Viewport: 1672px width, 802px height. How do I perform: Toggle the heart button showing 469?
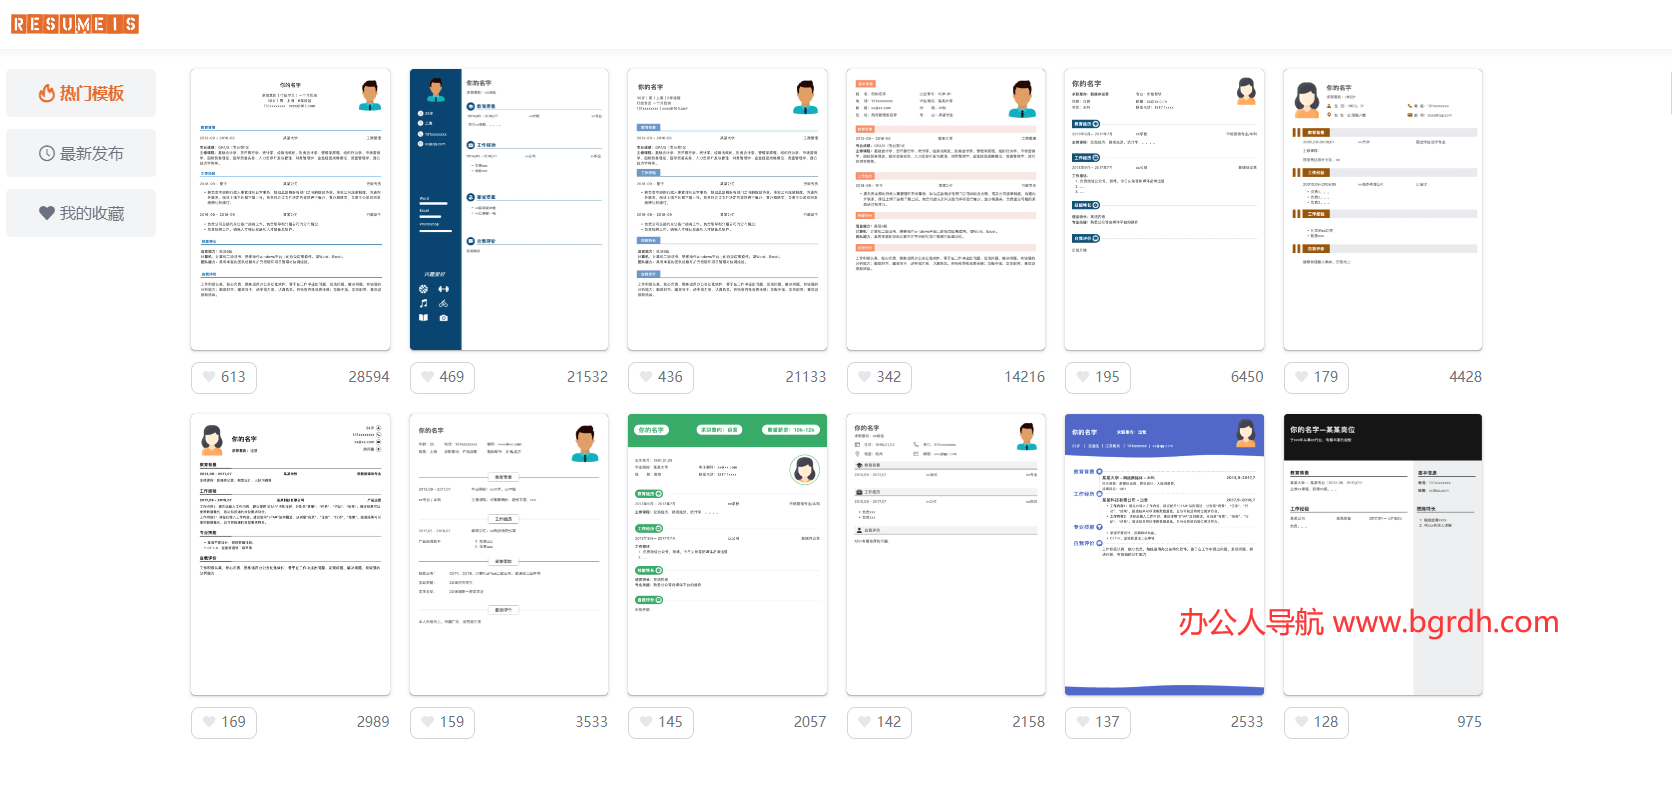pos(428,377)
